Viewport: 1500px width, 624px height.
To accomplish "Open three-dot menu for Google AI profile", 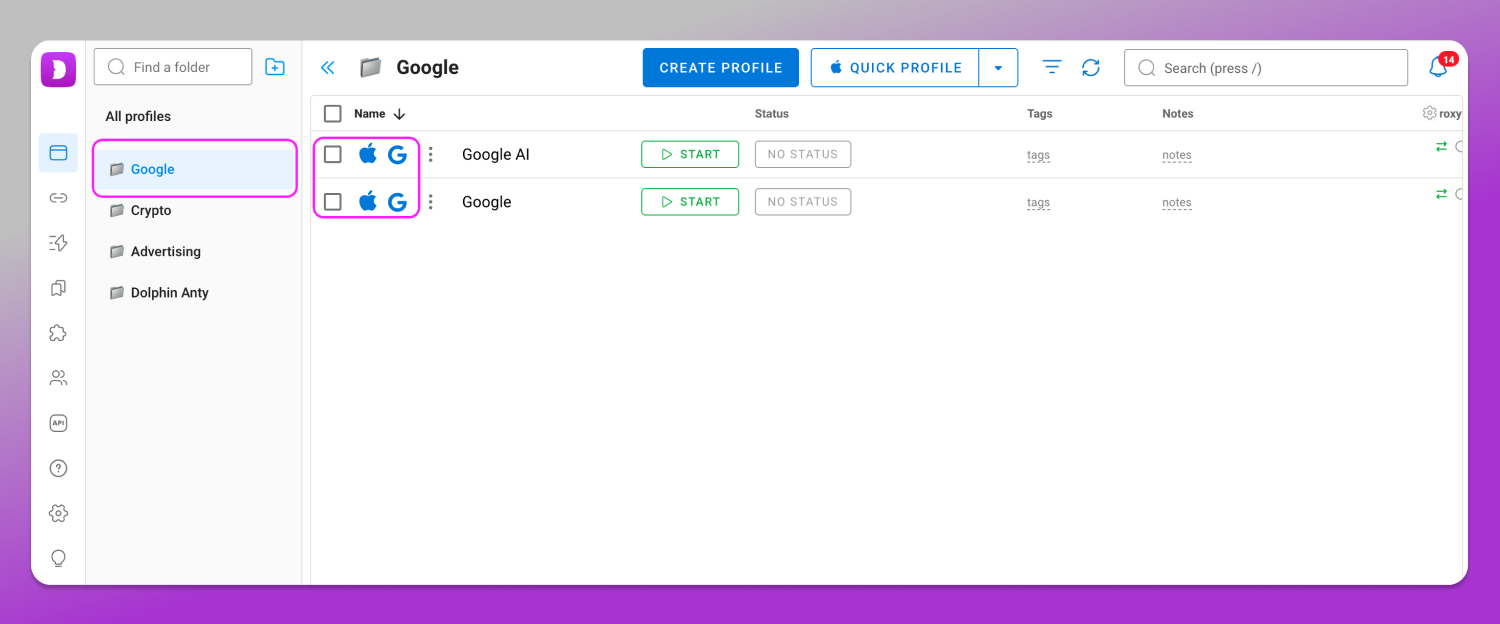I will [431, 154].
